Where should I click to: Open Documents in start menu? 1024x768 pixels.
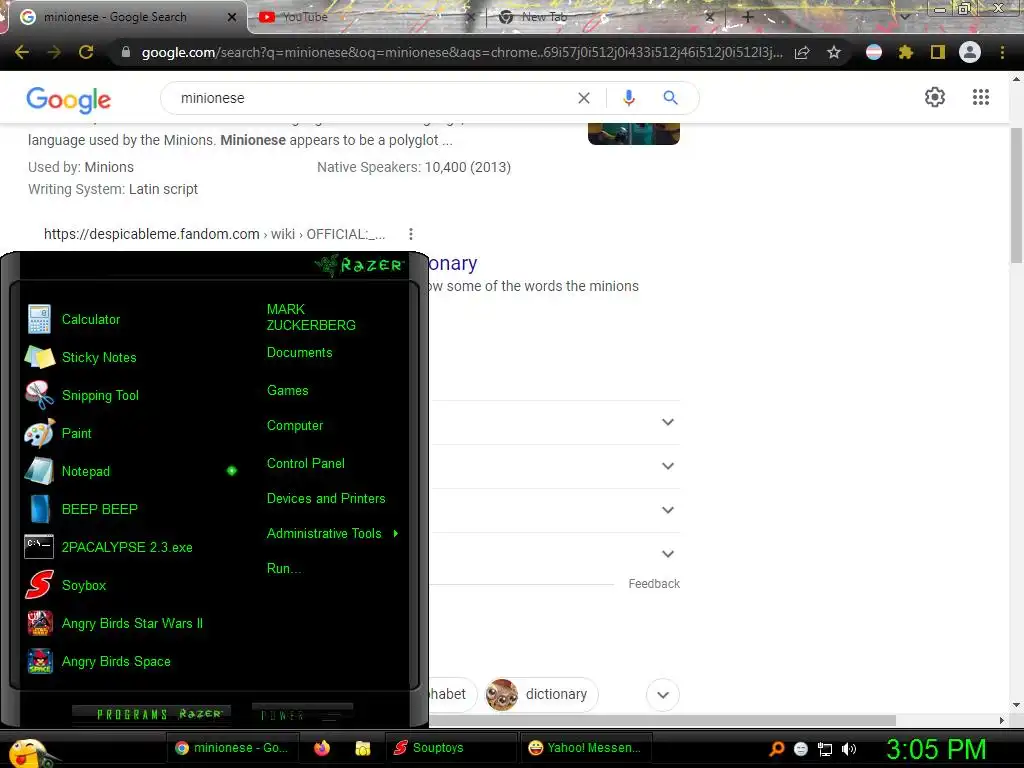click(x=299, y=353)
